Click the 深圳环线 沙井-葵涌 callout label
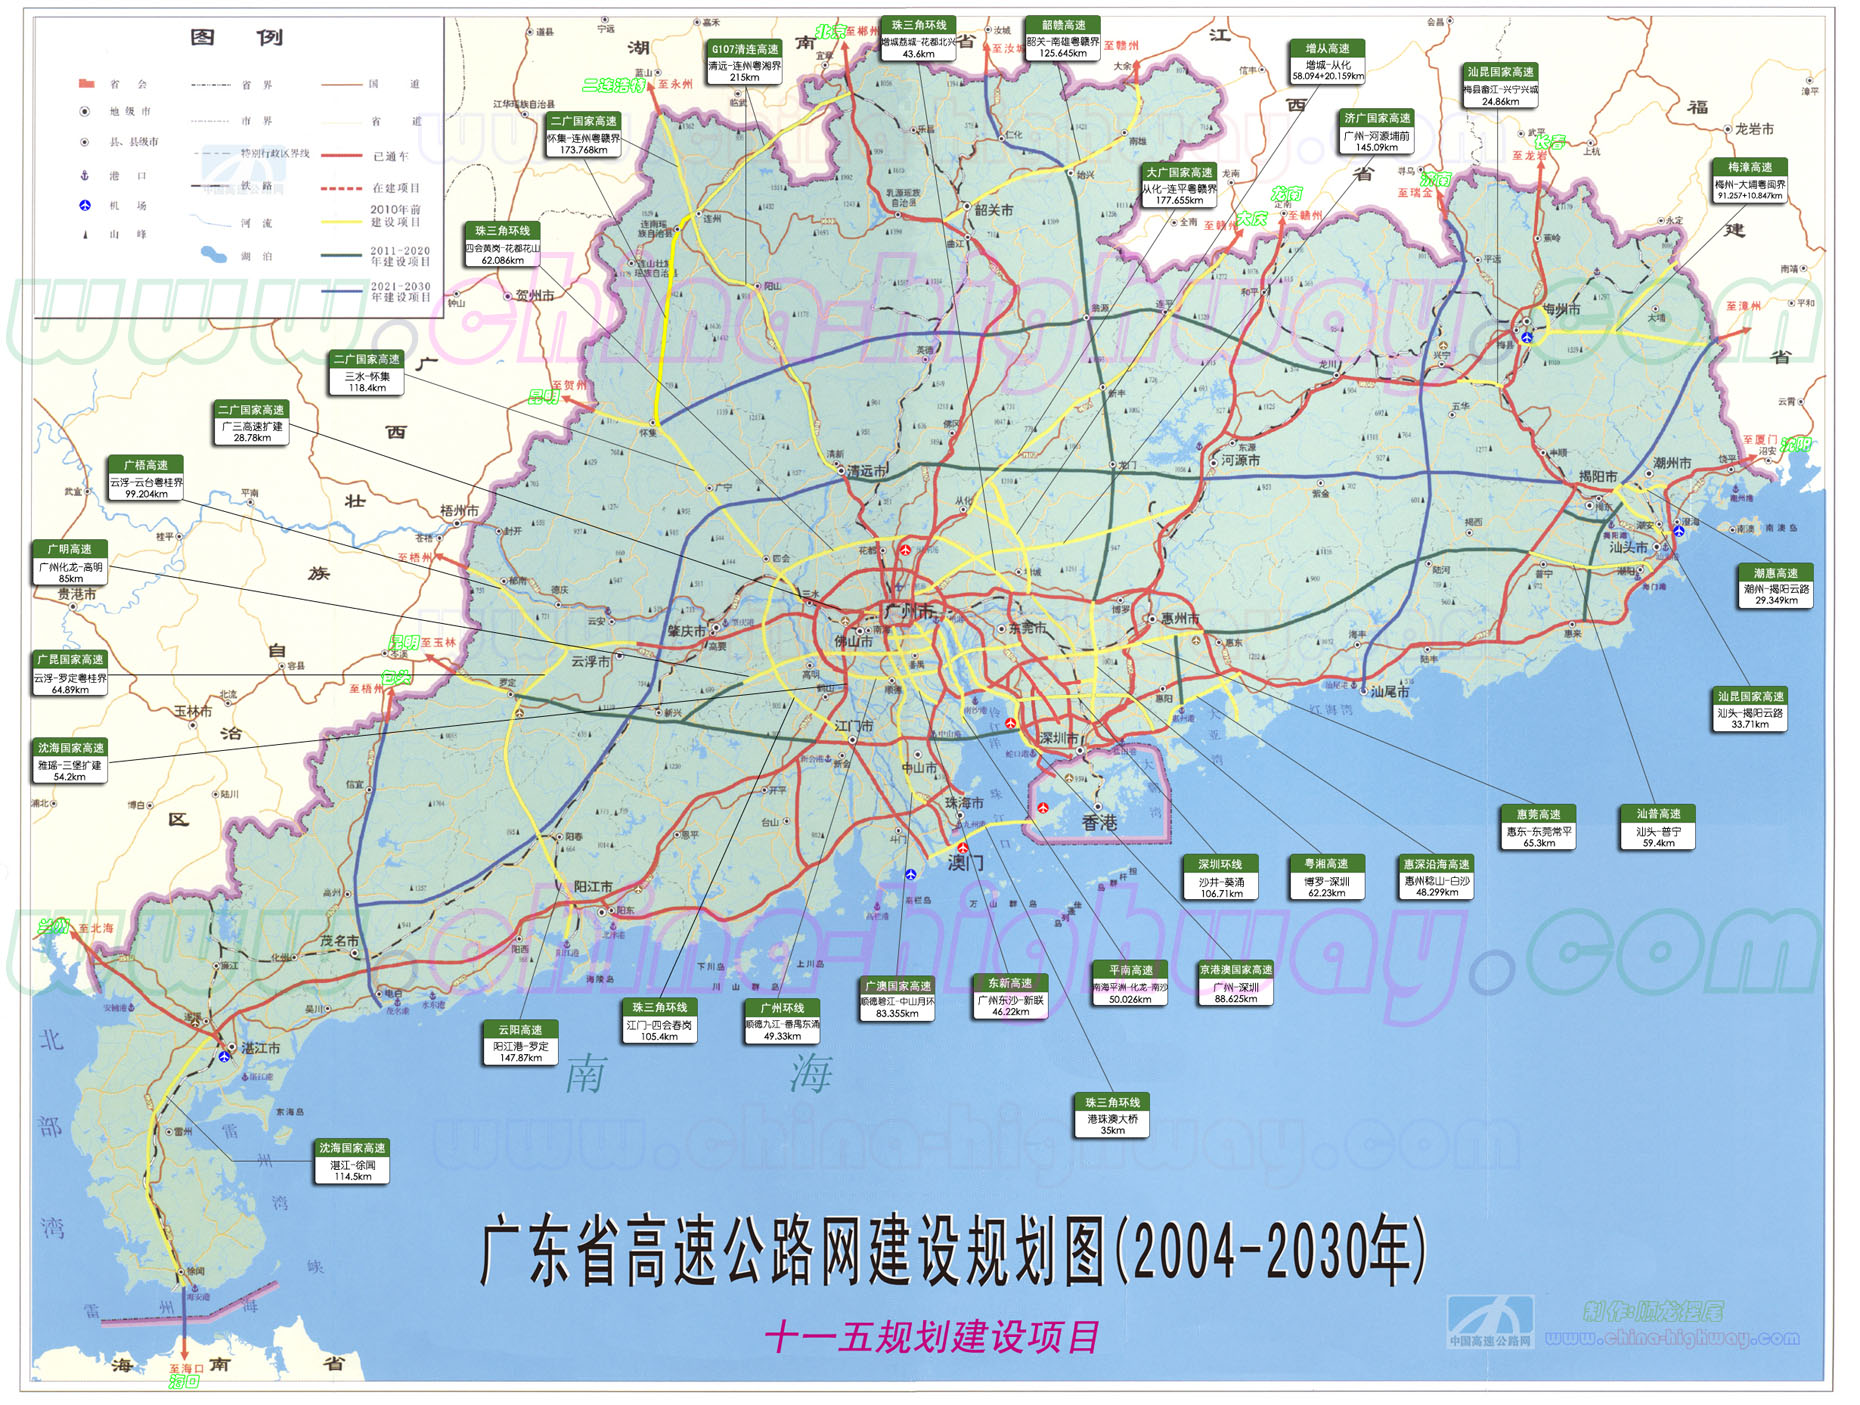The width and height of the screenshot is (1860, 1405). [x=1221, y=877]
